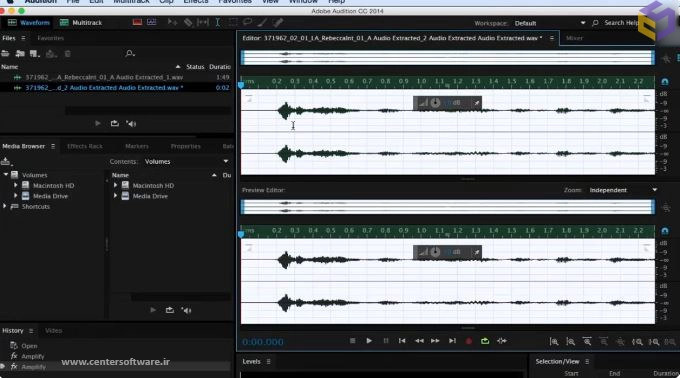The image size is (680, 378).
Task: Click the red Record button
Action: tap(468, 341)
